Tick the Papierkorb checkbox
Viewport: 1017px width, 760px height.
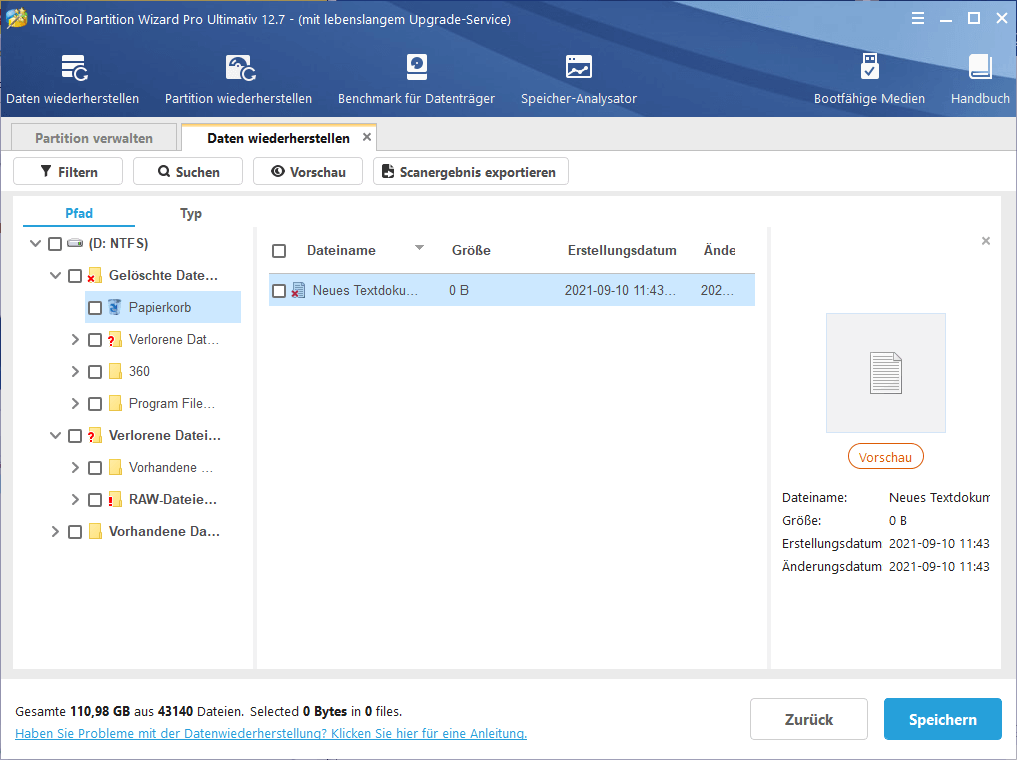click(x=95, y=308)
